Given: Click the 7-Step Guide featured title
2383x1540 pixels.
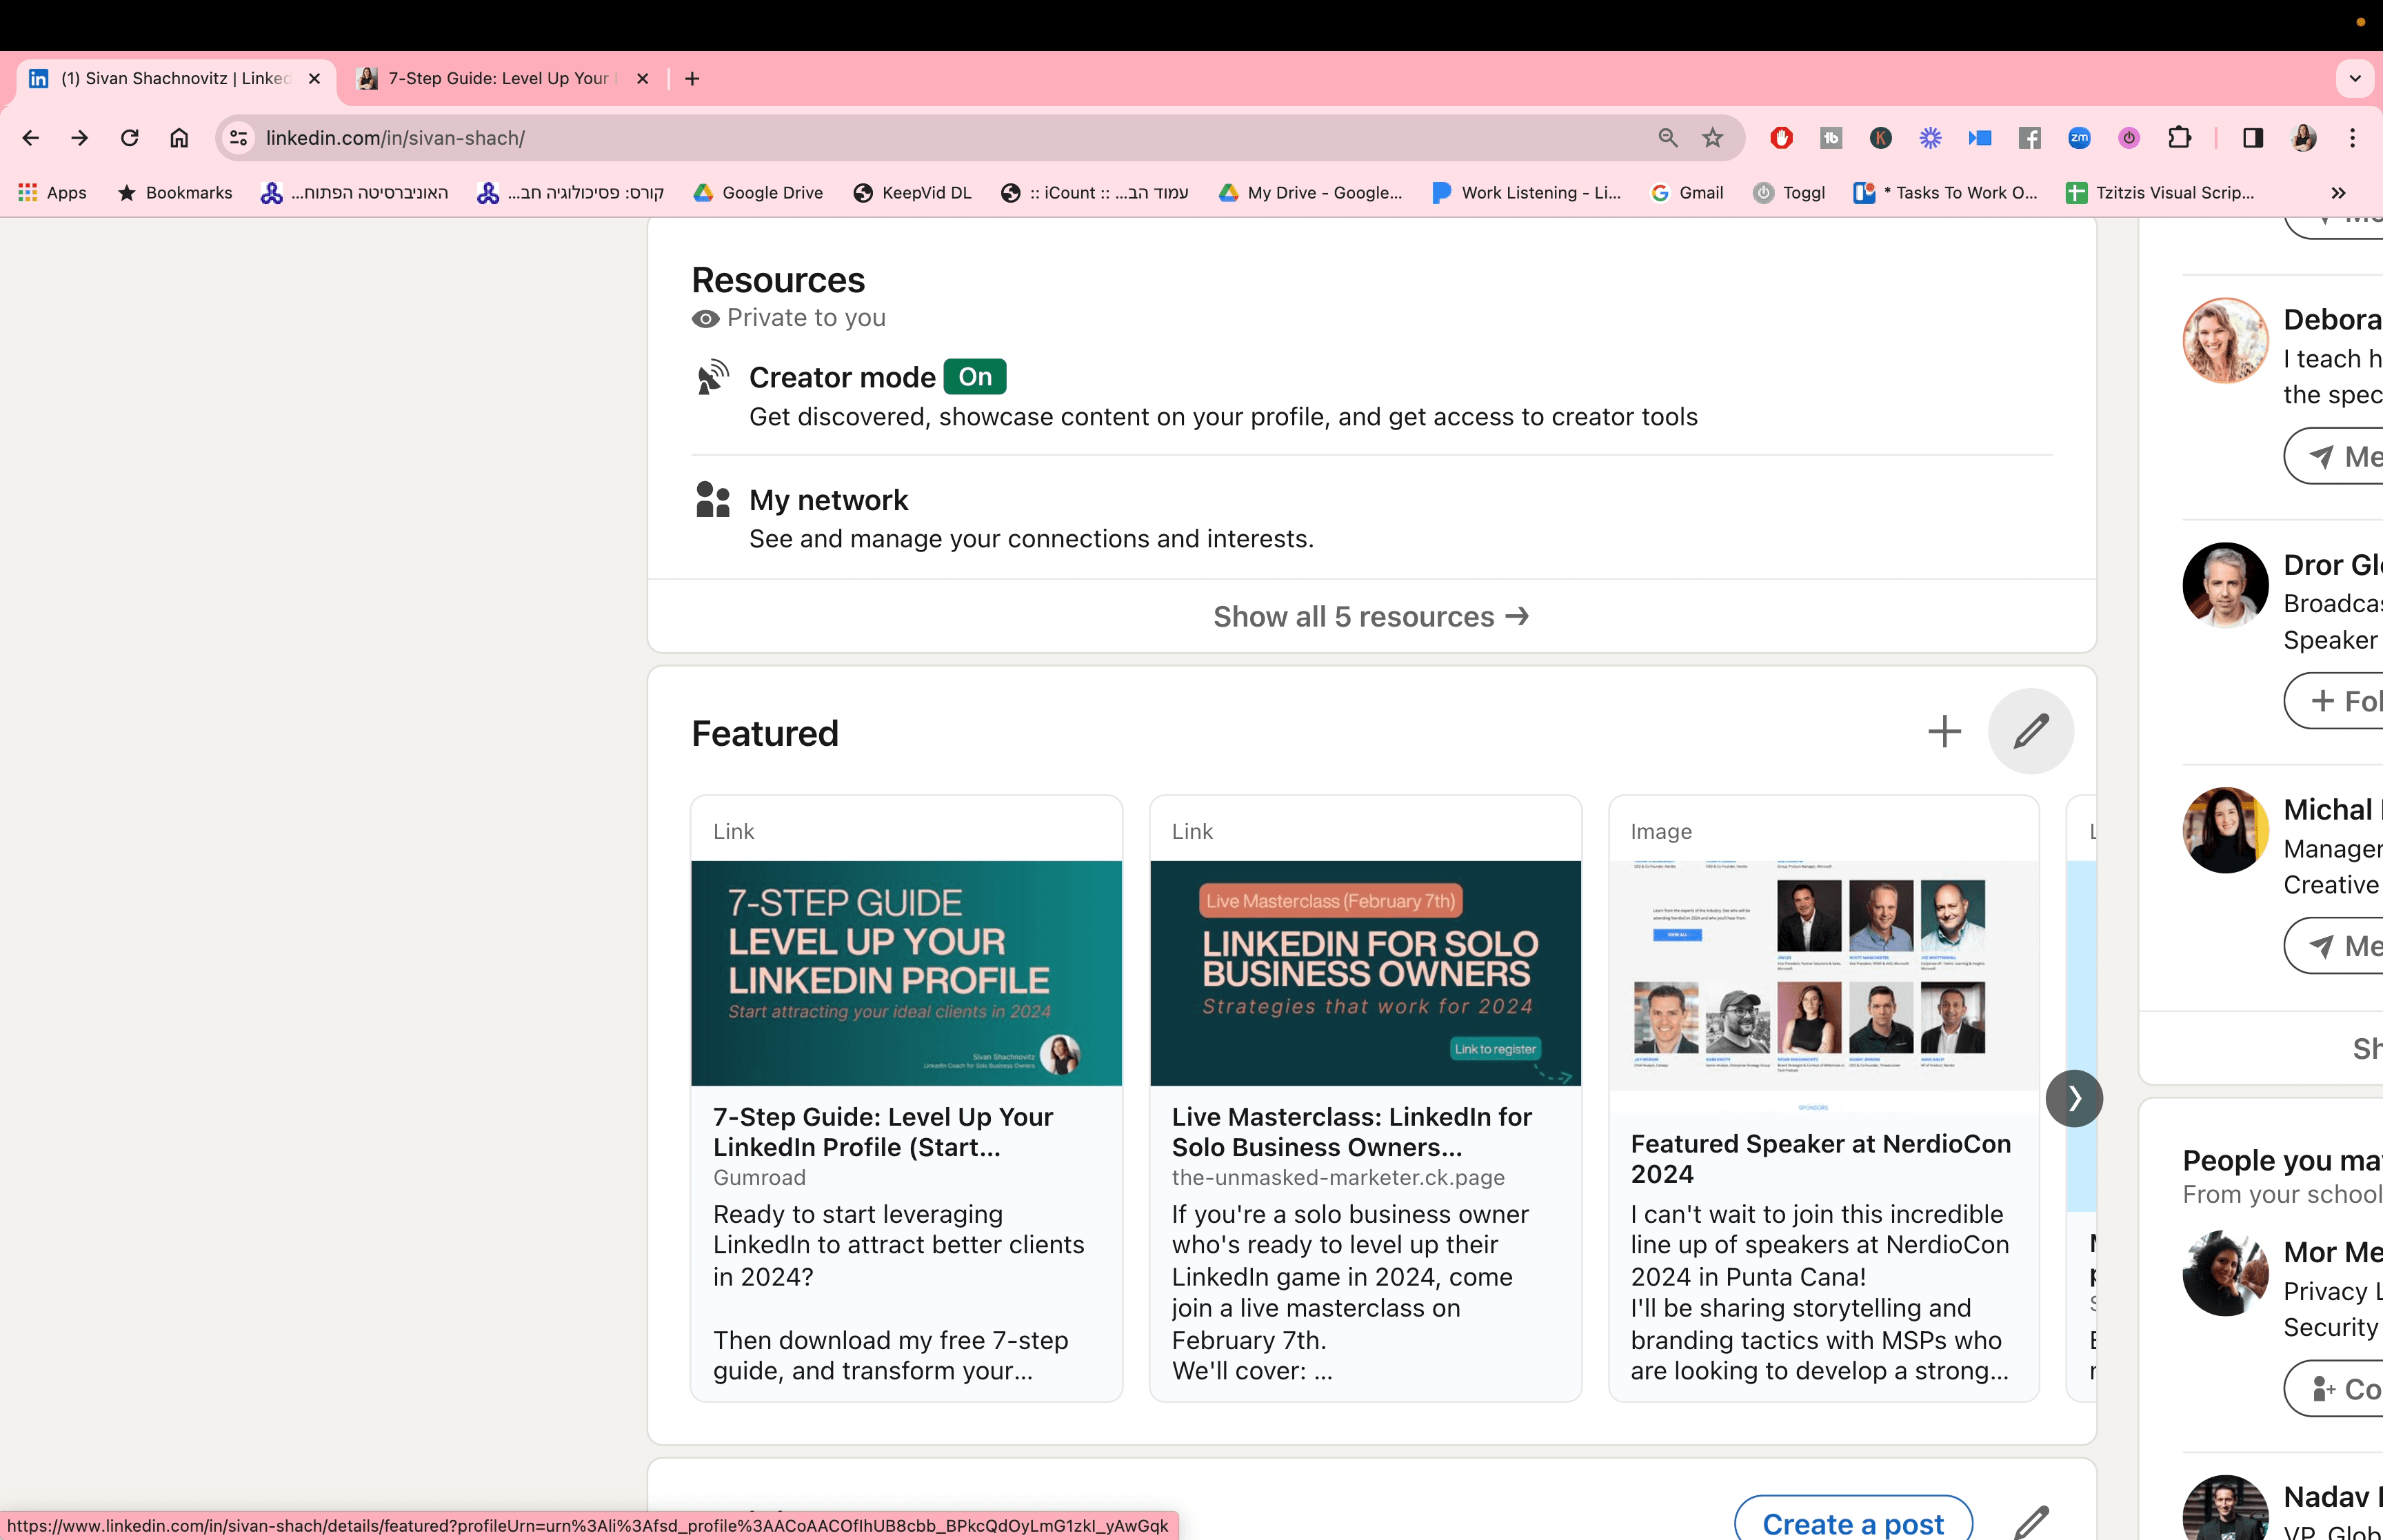Looking at the screenshot, I should pyautogui.click(x=883, y=1132).
